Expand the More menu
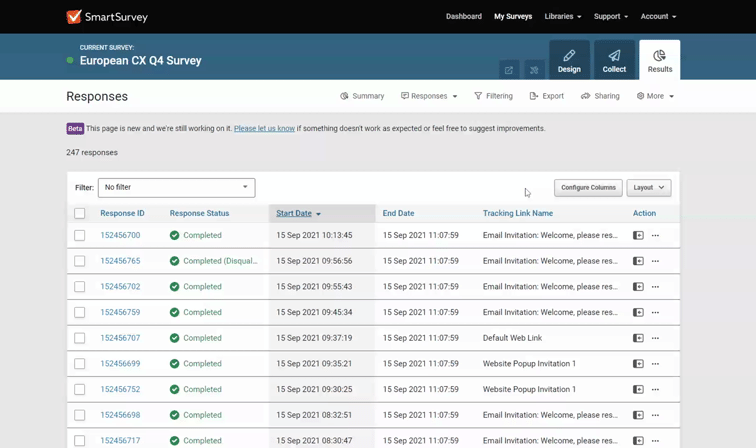The width and height of the screenshot is (756, 448). point(655,96)
